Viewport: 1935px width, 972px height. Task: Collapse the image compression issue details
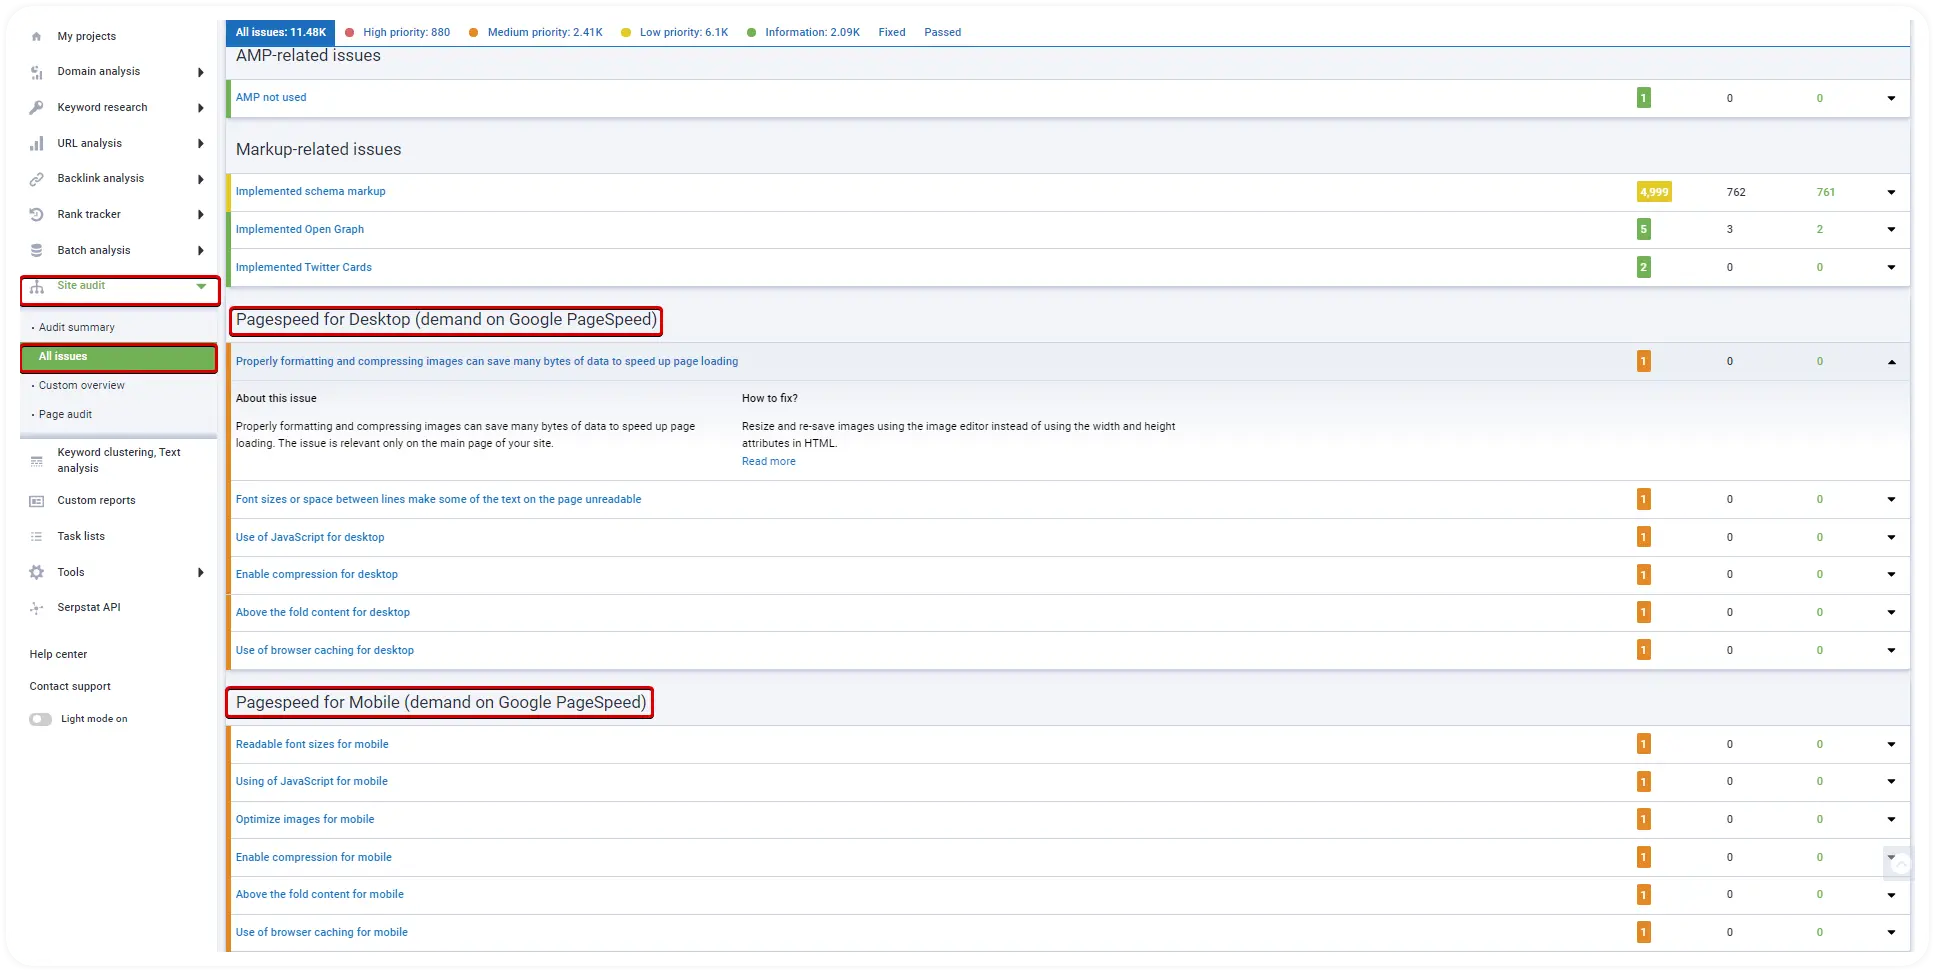(1890, 362)
